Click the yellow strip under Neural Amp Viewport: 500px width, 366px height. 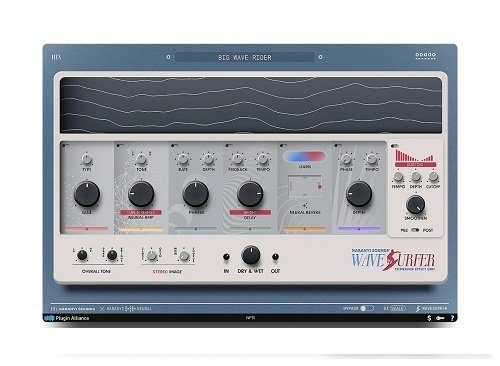[x=141, y=229]
